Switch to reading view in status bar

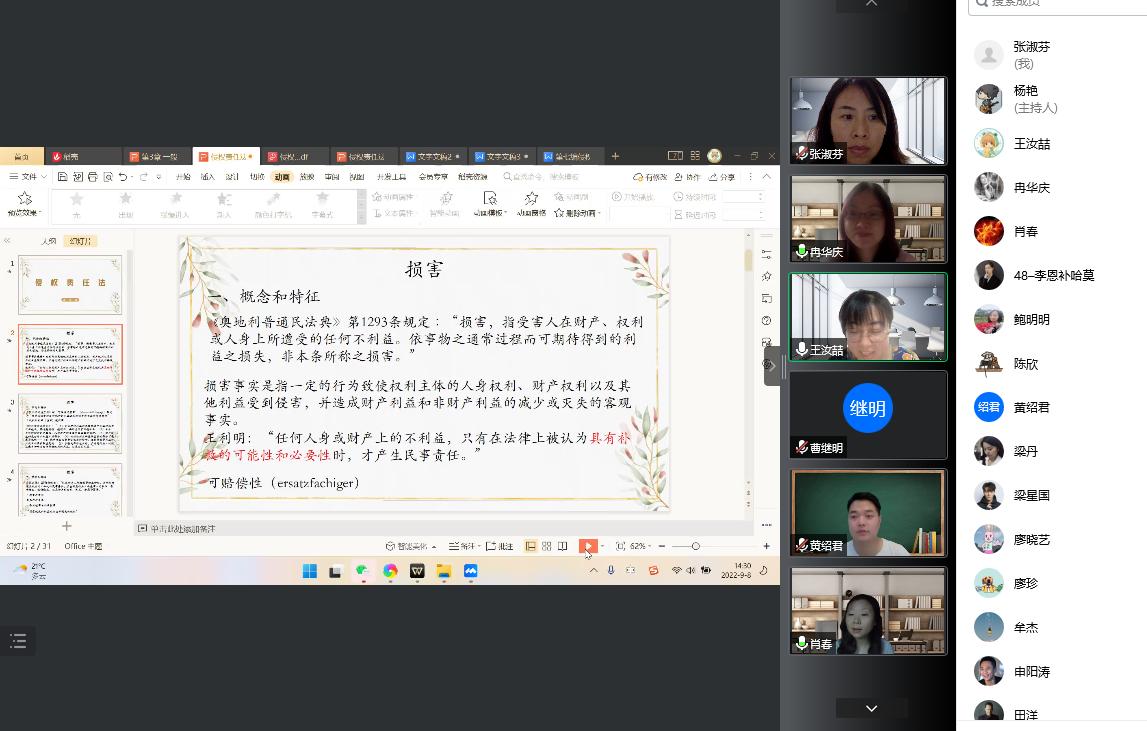click(563, 546)
